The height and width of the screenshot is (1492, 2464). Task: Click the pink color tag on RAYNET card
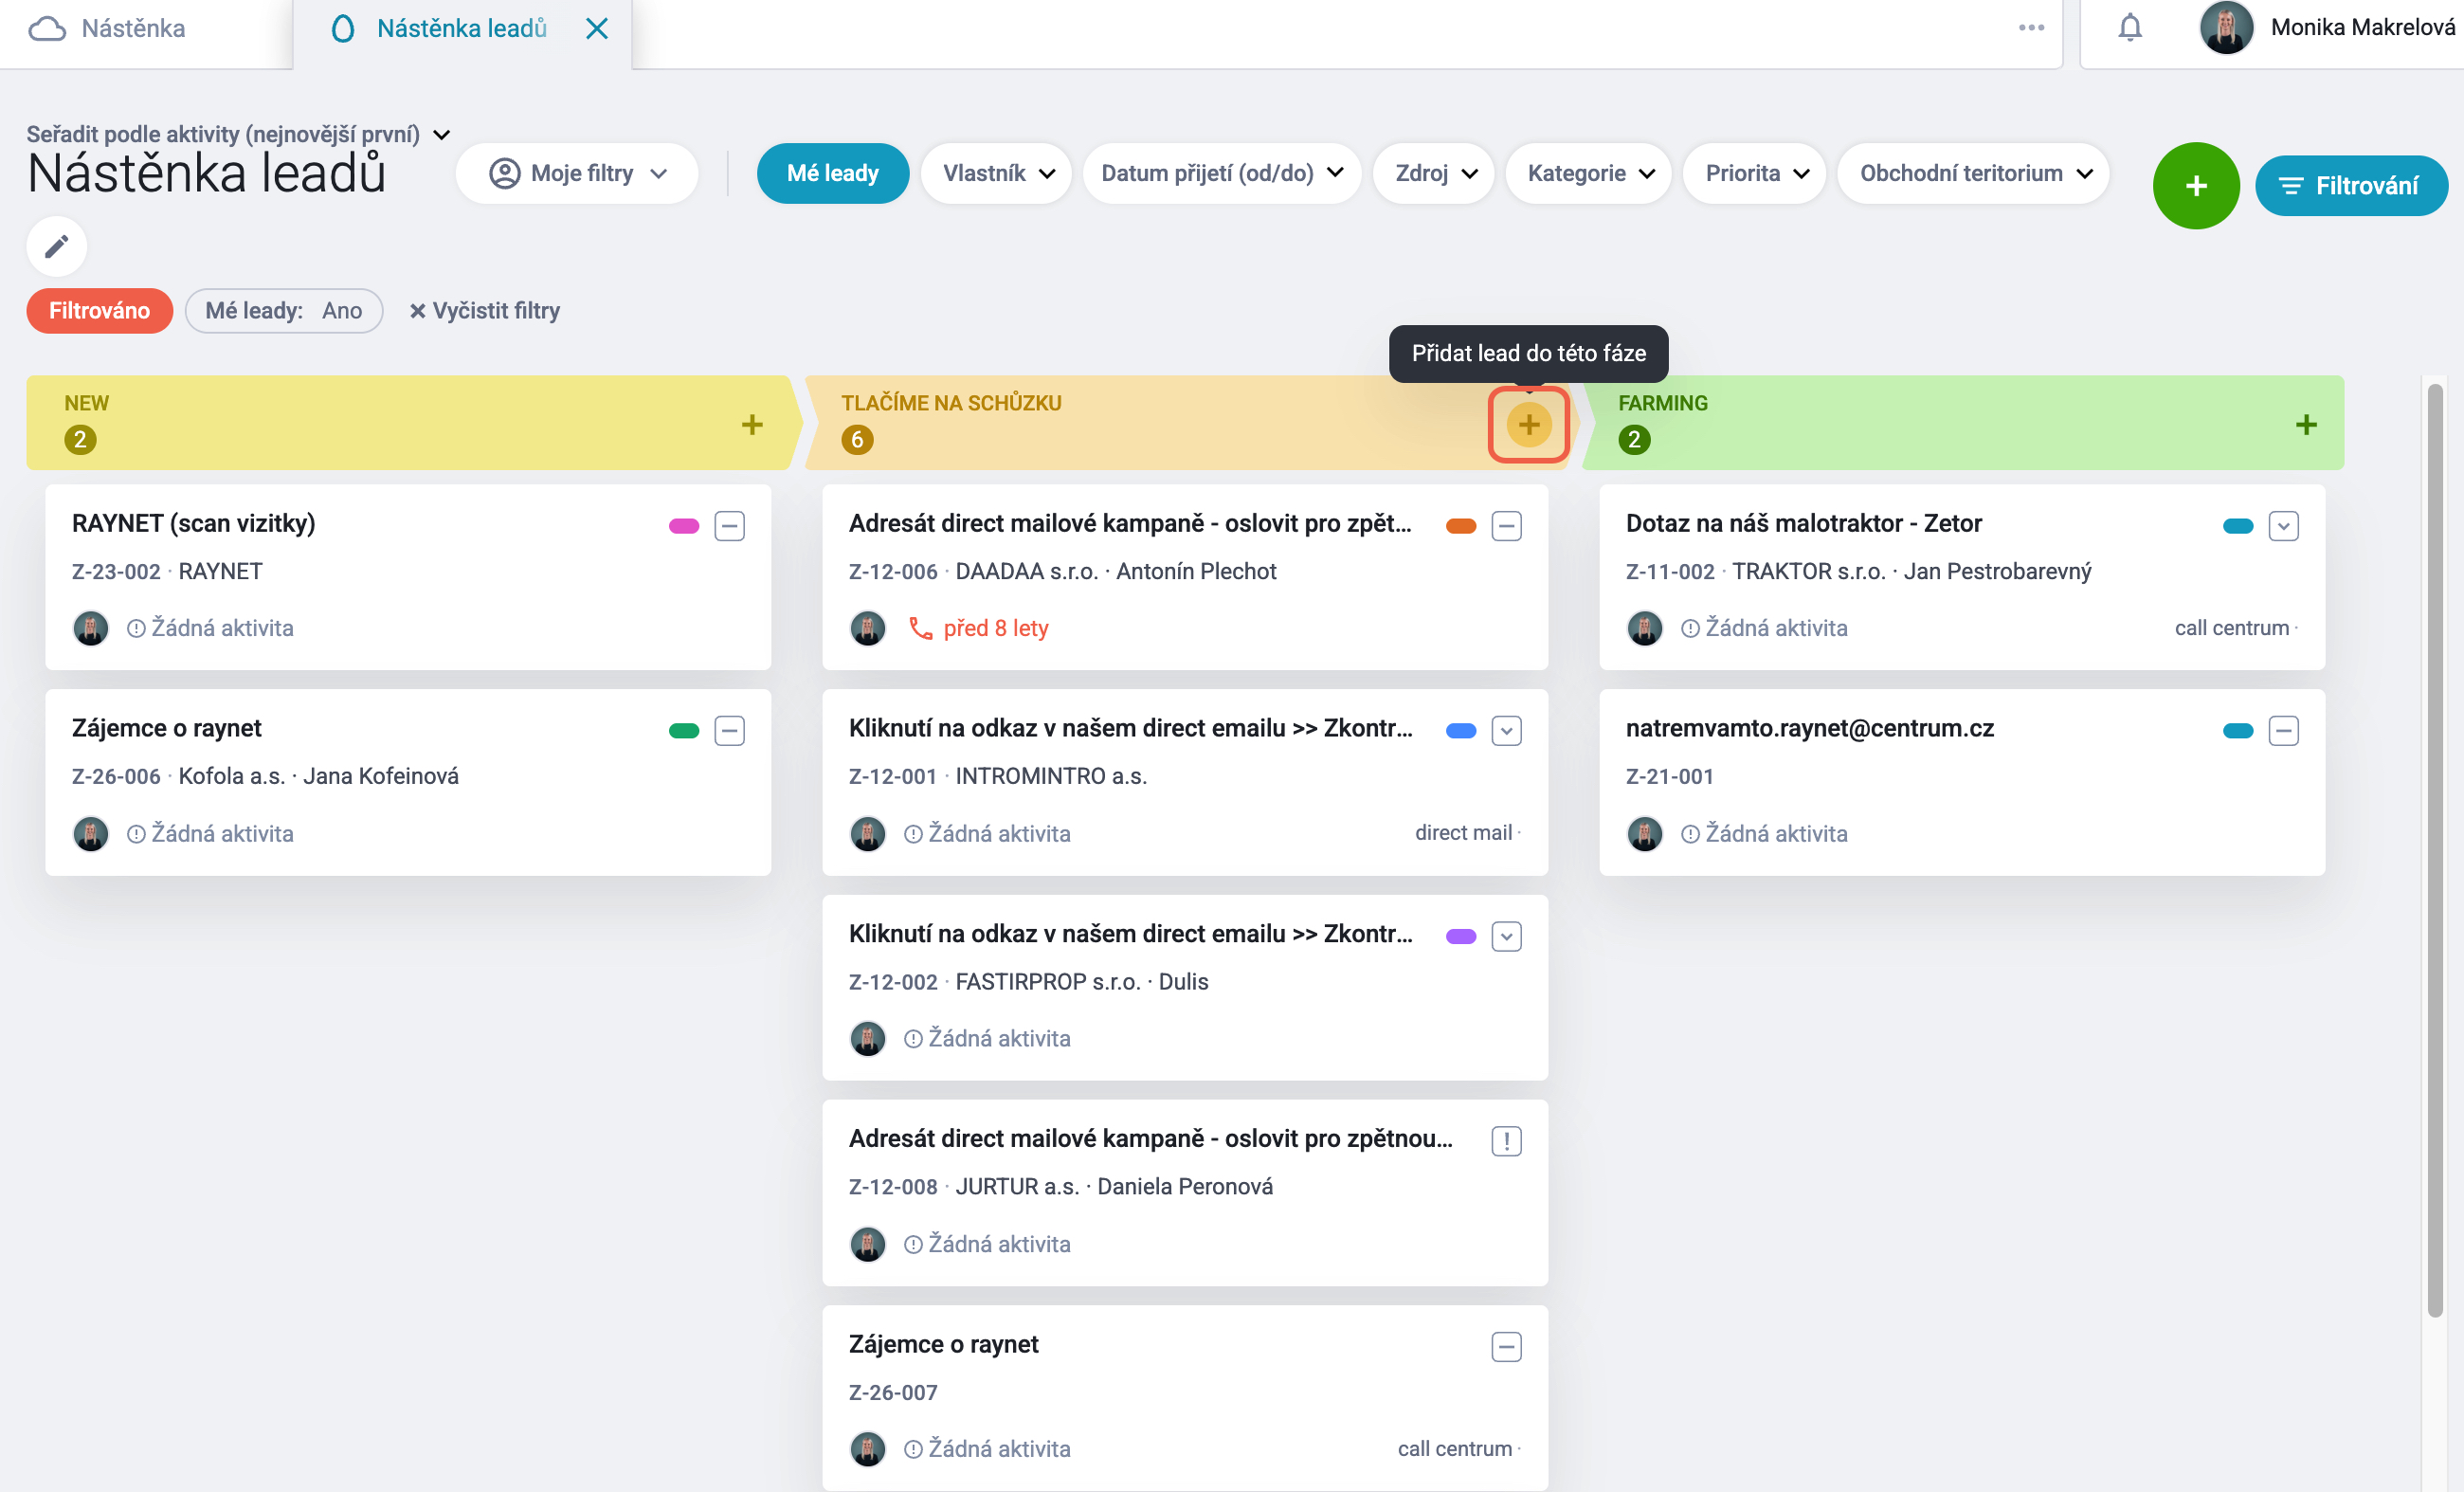(x=684, y=526)
